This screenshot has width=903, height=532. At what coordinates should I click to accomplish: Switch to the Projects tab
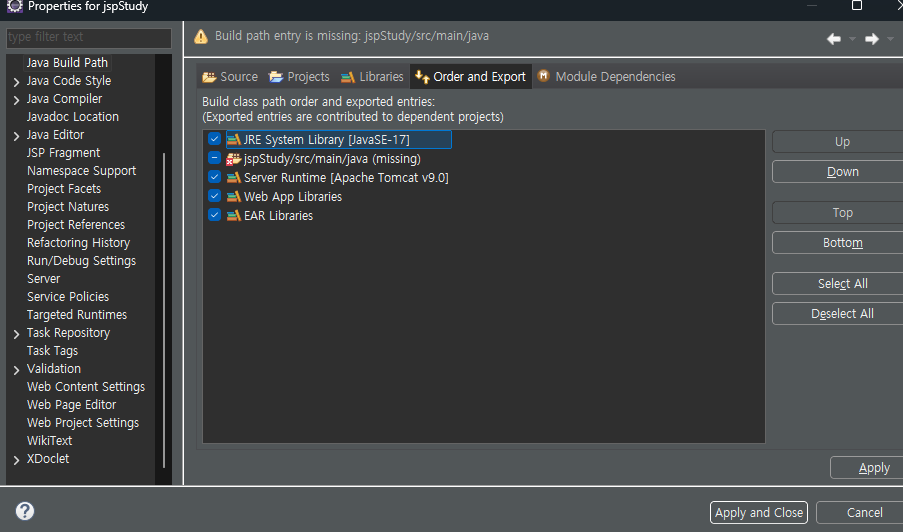point(299,77)
